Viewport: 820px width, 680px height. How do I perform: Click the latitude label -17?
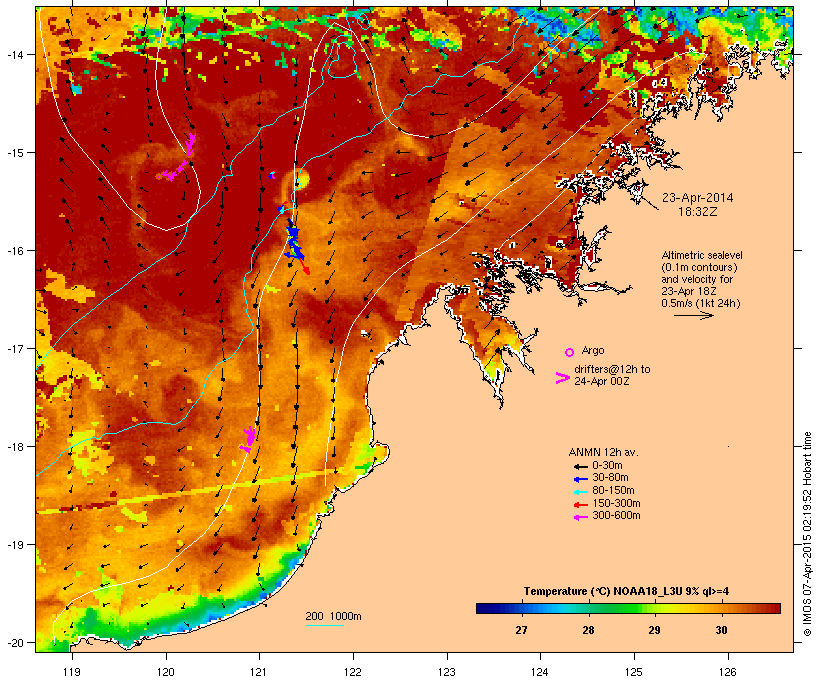point(14,348)
